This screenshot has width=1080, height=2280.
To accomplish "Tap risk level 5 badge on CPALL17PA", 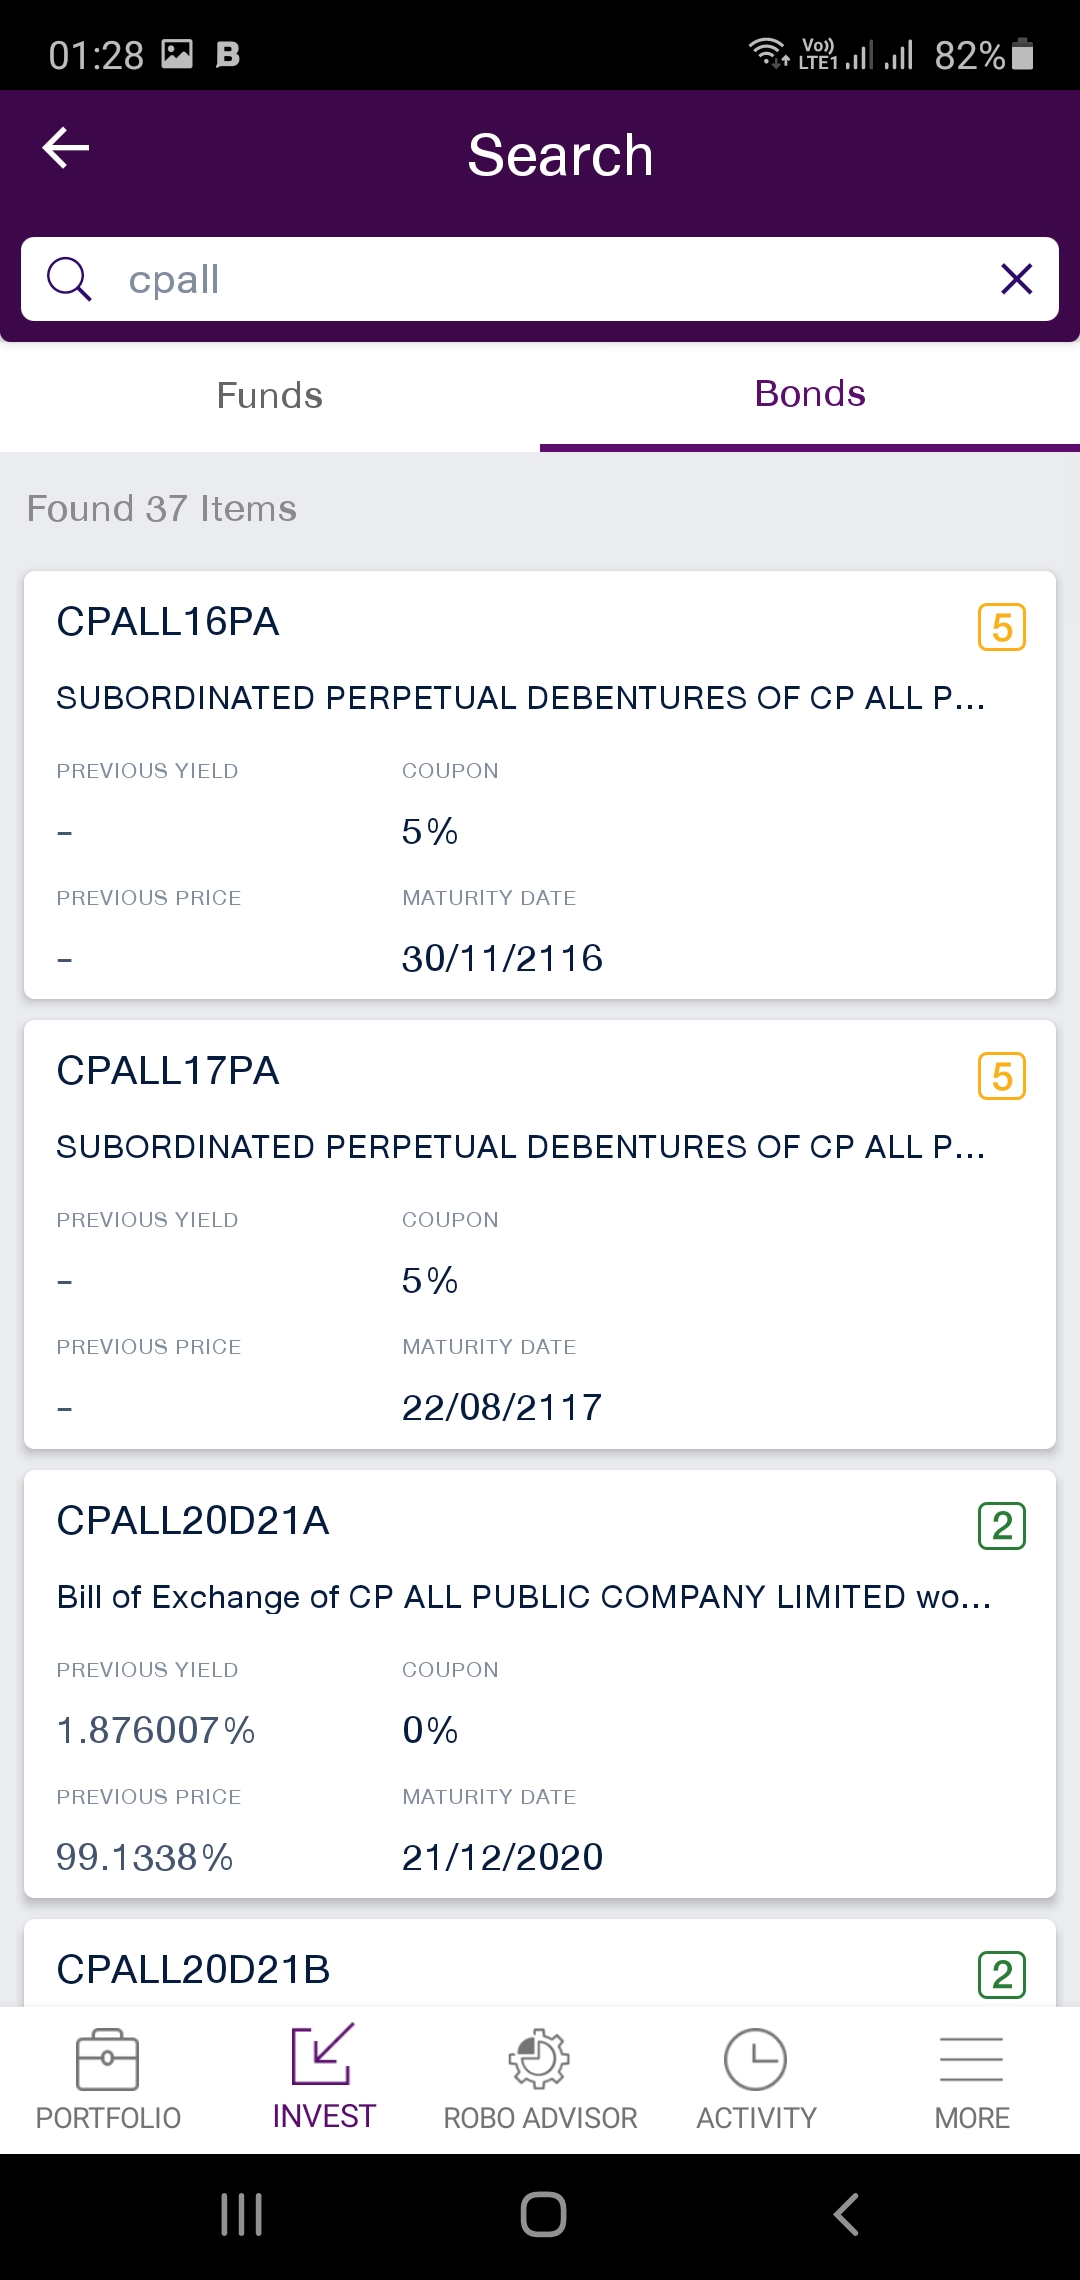I will tap(1002, 1077).
